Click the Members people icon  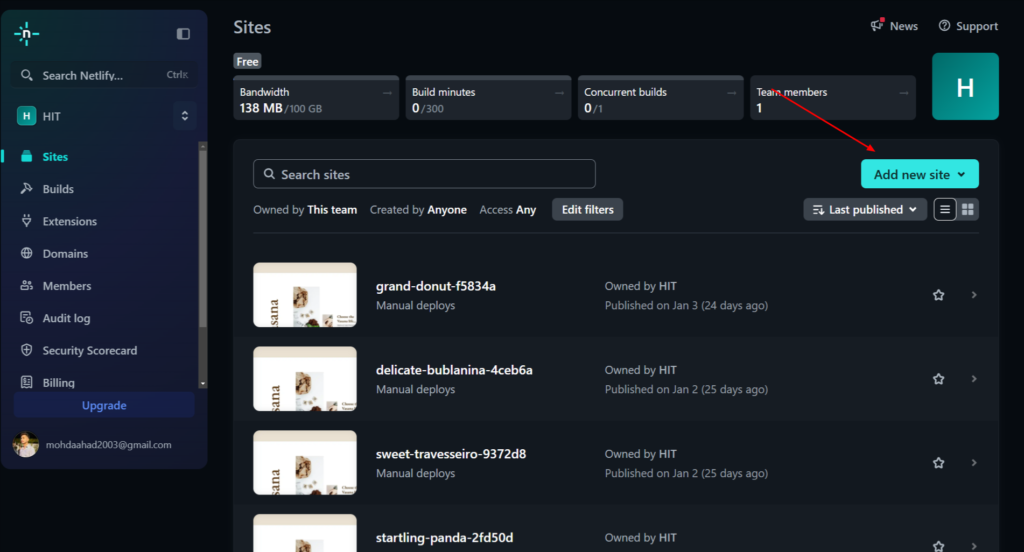[x=26, y=285]
